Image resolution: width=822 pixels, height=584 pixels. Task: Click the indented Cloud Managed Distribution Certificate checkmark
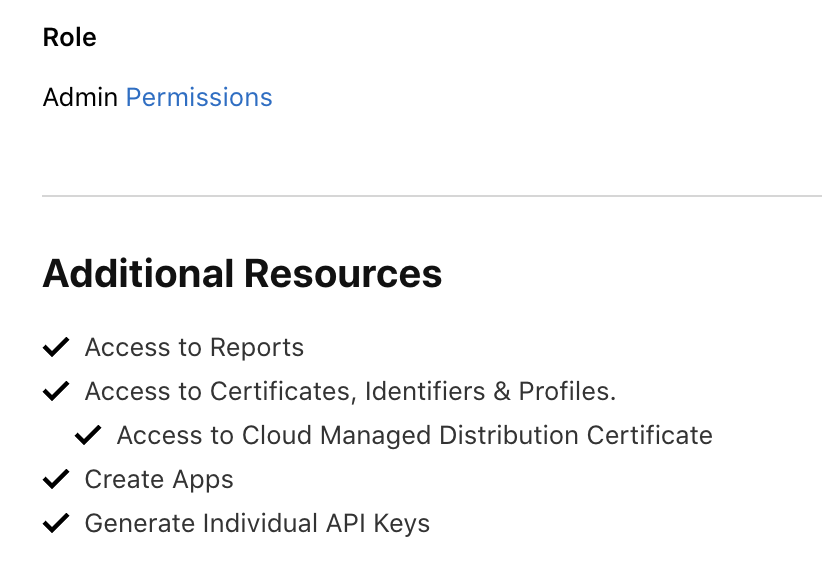(88, 435)
